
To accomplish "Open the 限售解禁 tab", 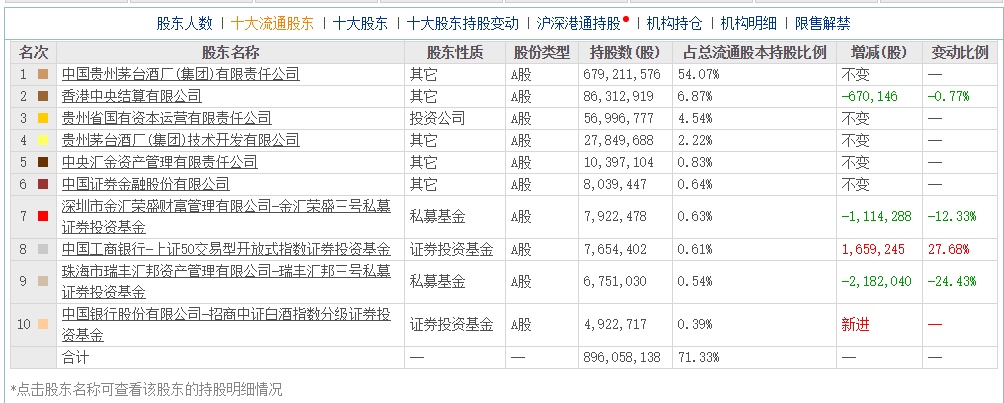I will (x=823, y=24).
